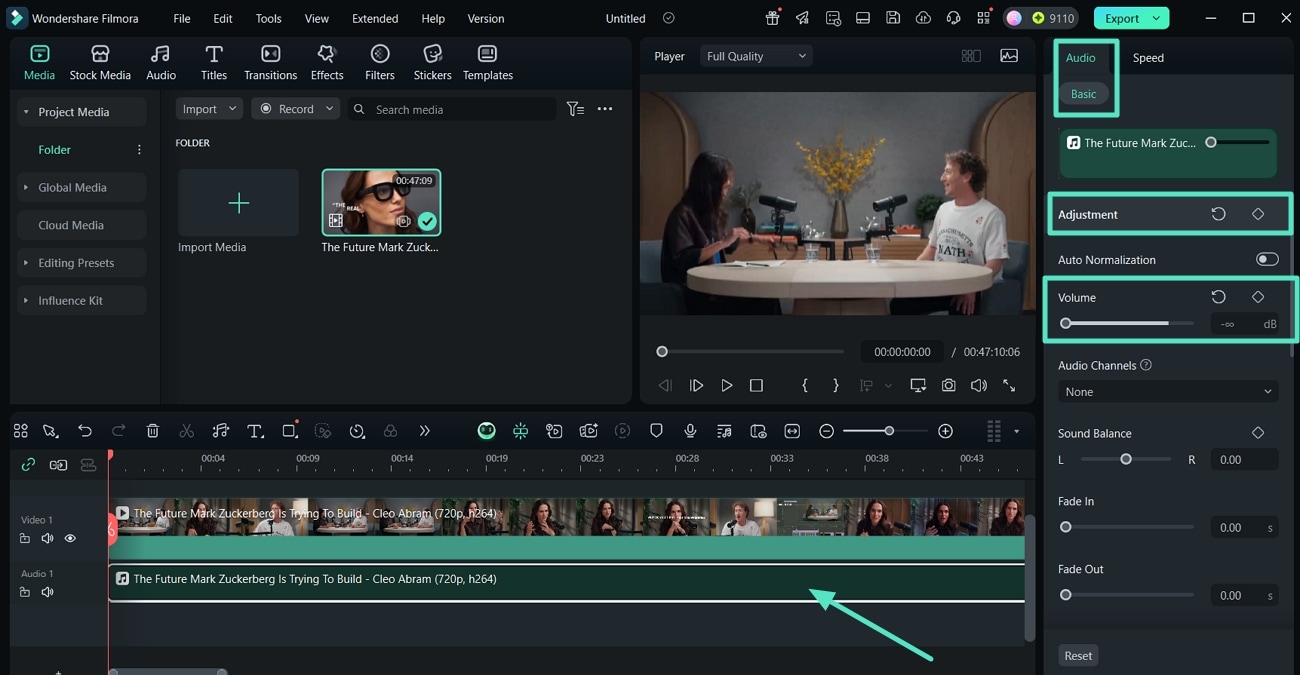Switch to the Speed tab

(x=1148, y=57)
